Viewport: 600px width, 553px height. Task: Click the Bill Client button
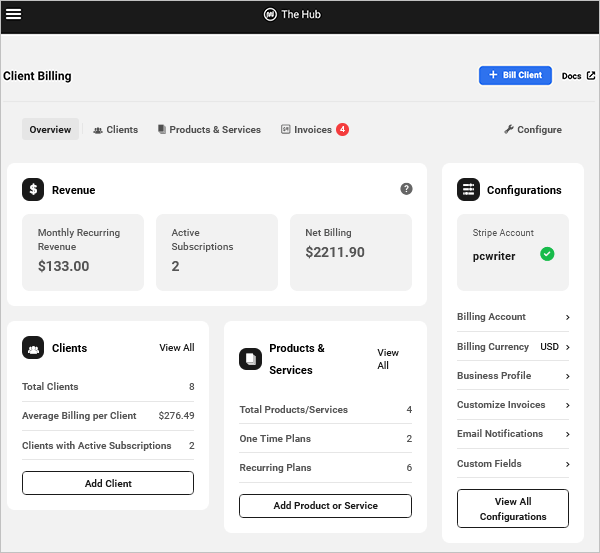point(515,75)
